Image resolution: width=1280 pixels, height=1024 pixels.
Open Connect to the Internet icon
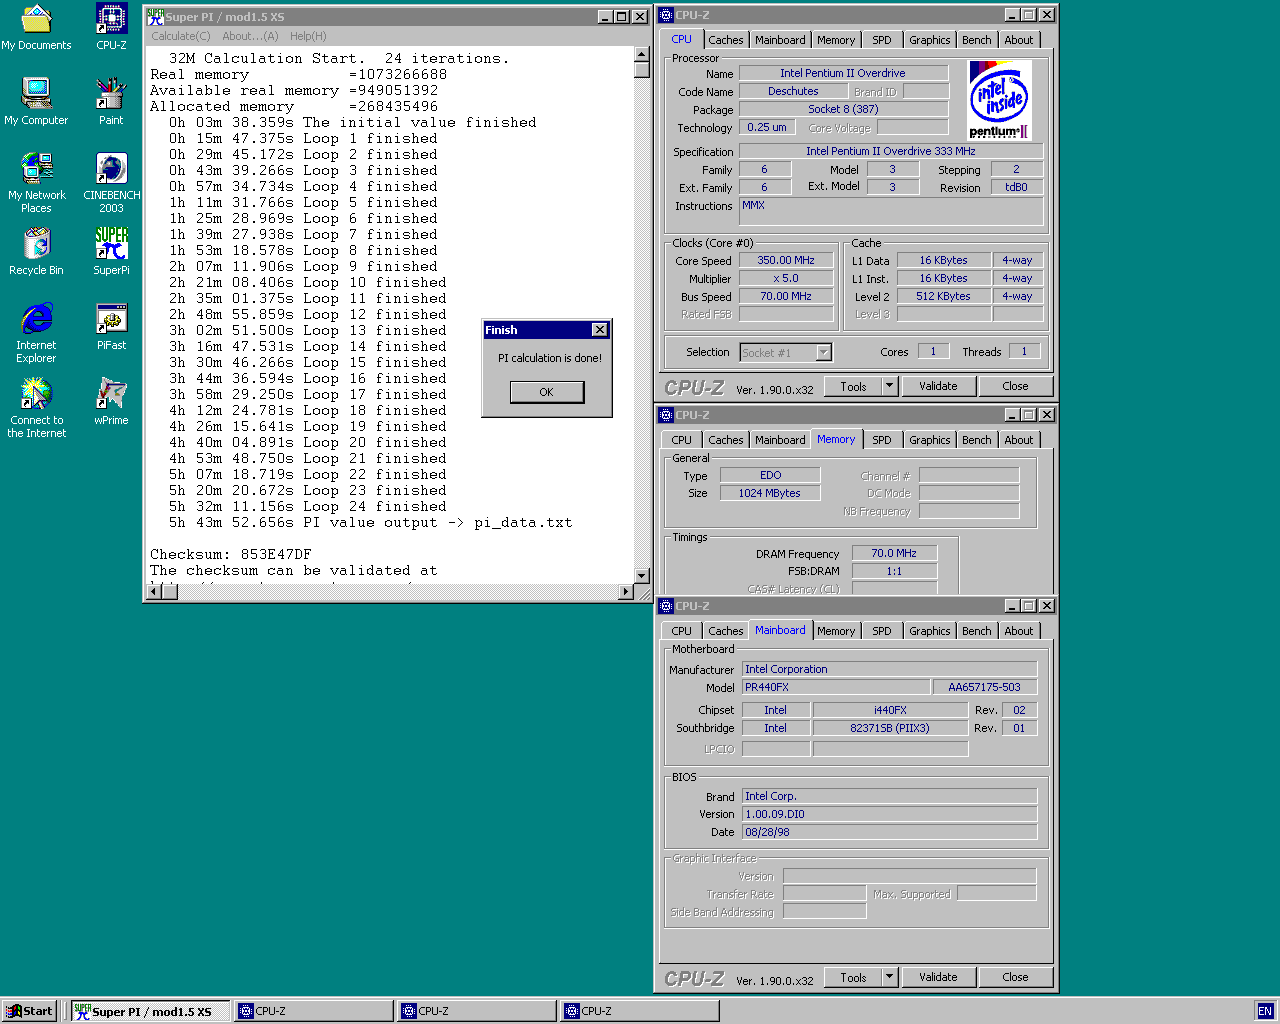pyautogui.click(x=36, y=408)
